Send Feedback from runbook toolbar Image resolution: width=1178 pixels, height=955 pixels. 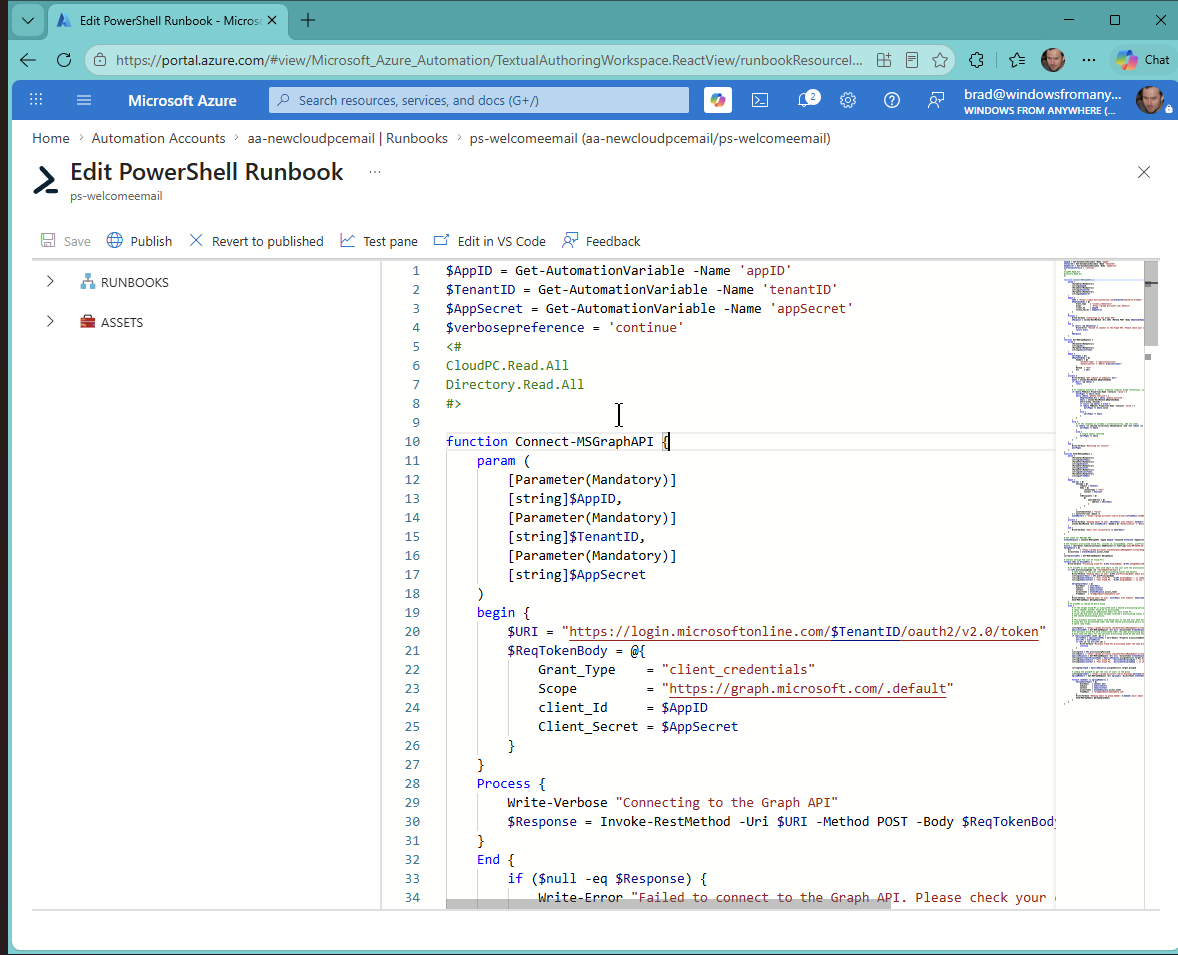(601, 241)
